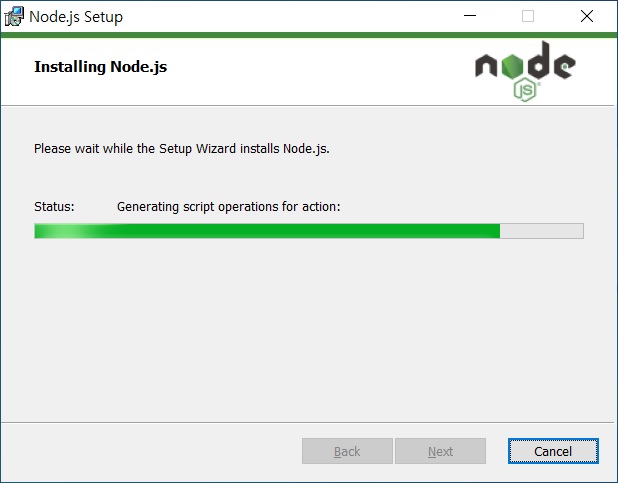Click the unfilled gray end of progress bar
Screen dimensions: 618x483
[x=542, y=231]
